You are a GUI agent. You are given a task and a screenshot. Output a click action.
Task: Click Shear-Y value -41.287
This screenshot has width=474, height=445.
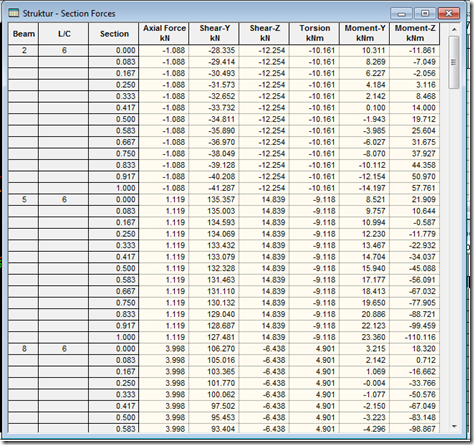214,188
